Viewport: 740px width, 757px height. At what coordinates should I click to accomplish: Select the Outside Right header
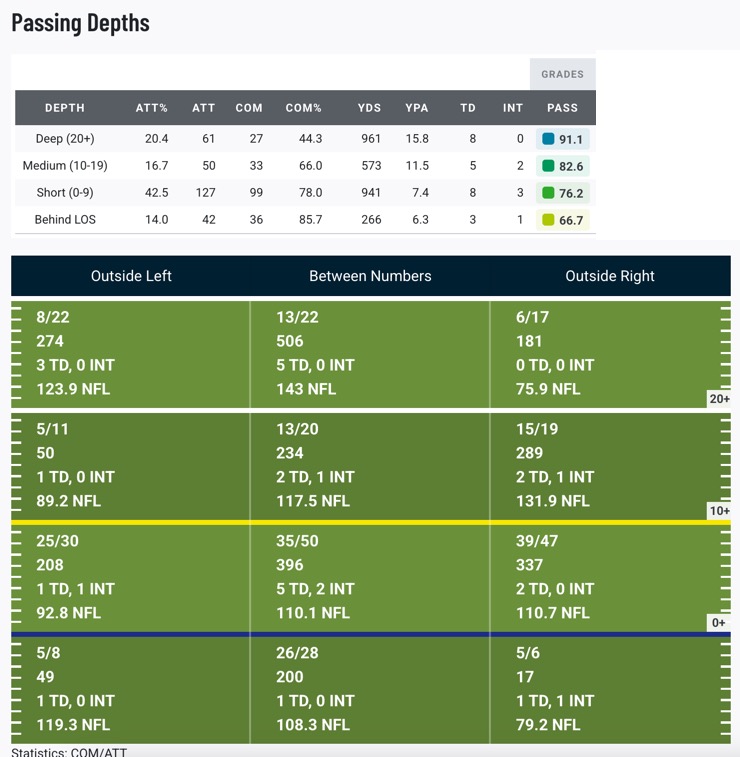pyautogui.click(x=610, y=276)
